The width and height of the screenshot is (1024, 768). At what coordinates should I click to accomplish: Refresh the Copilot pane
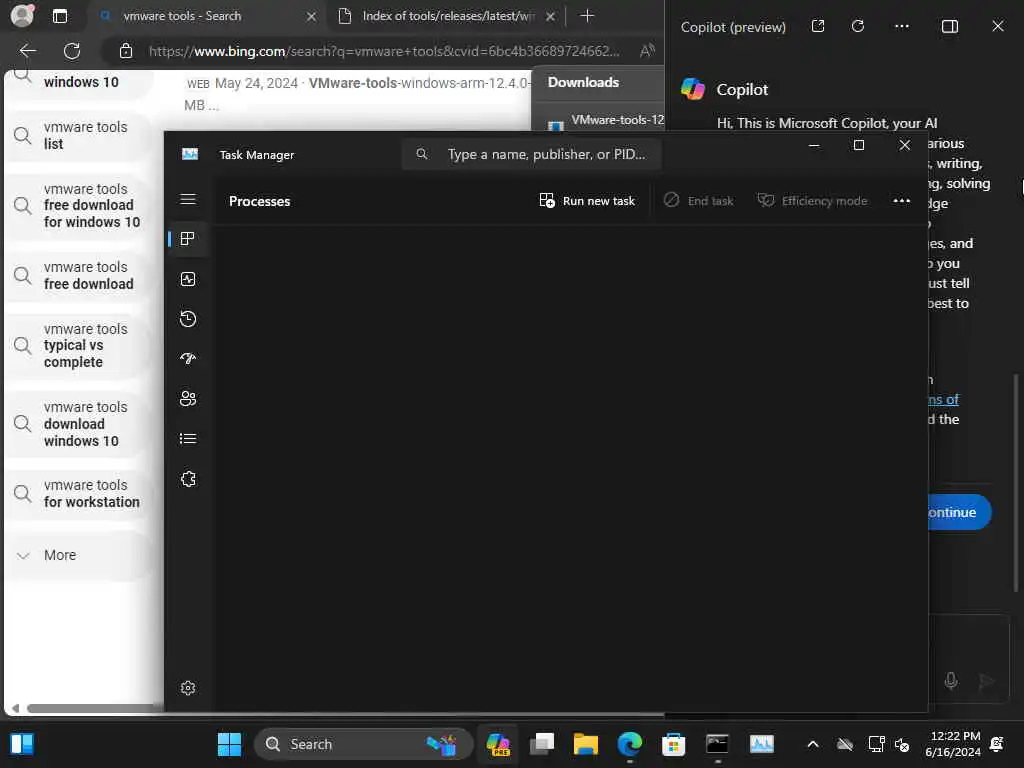click(858, 26)
